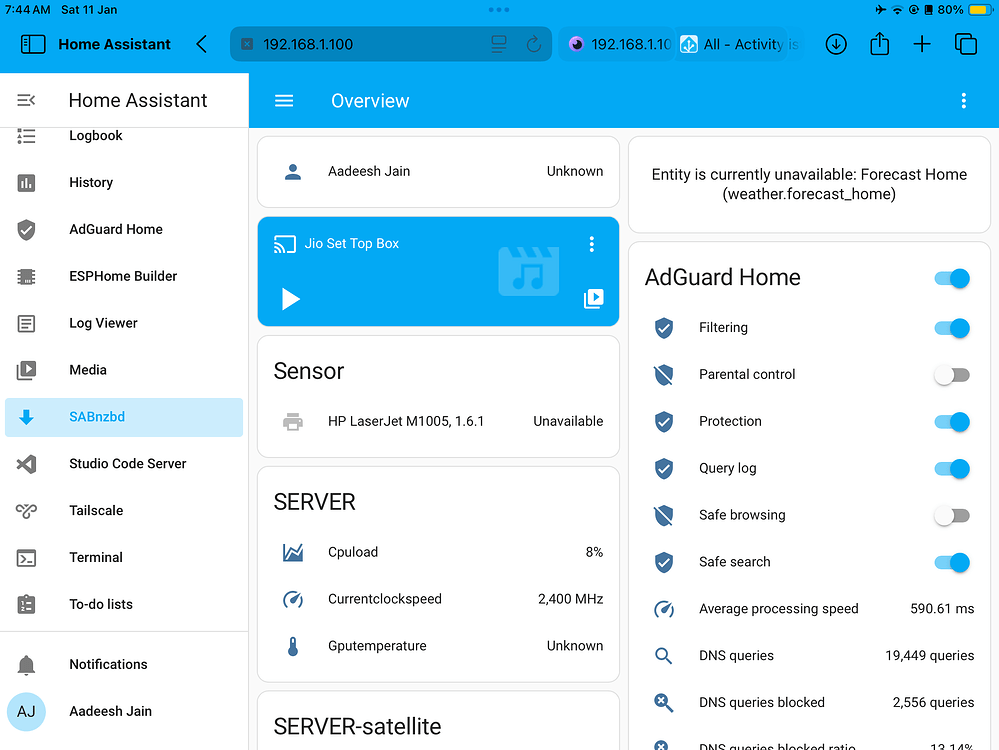
Task: Play media on Jio Set Top Box
Action: [x=289, y=297]
